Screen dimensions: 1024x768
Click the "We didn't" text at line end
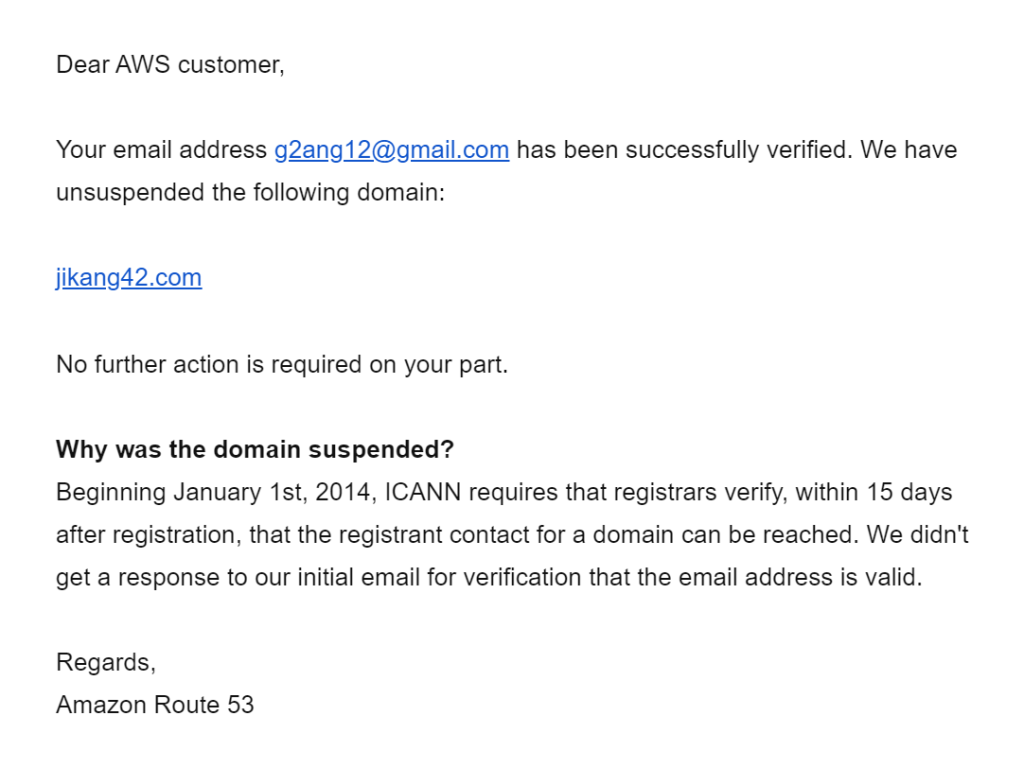pos(918,535)
